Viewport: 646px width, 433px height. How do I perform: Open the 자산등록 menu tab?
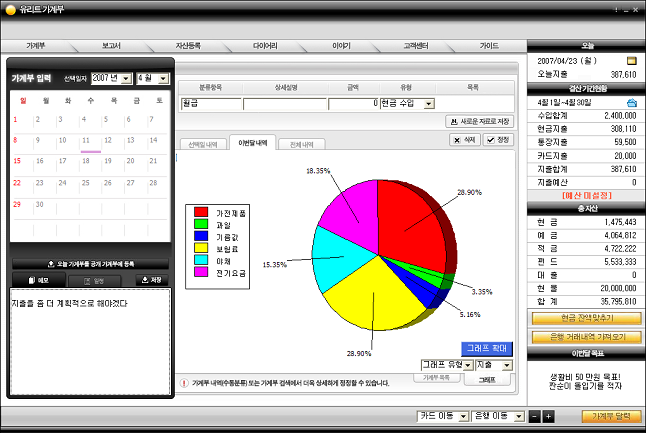pyautogui.click(x=188, y=46)
